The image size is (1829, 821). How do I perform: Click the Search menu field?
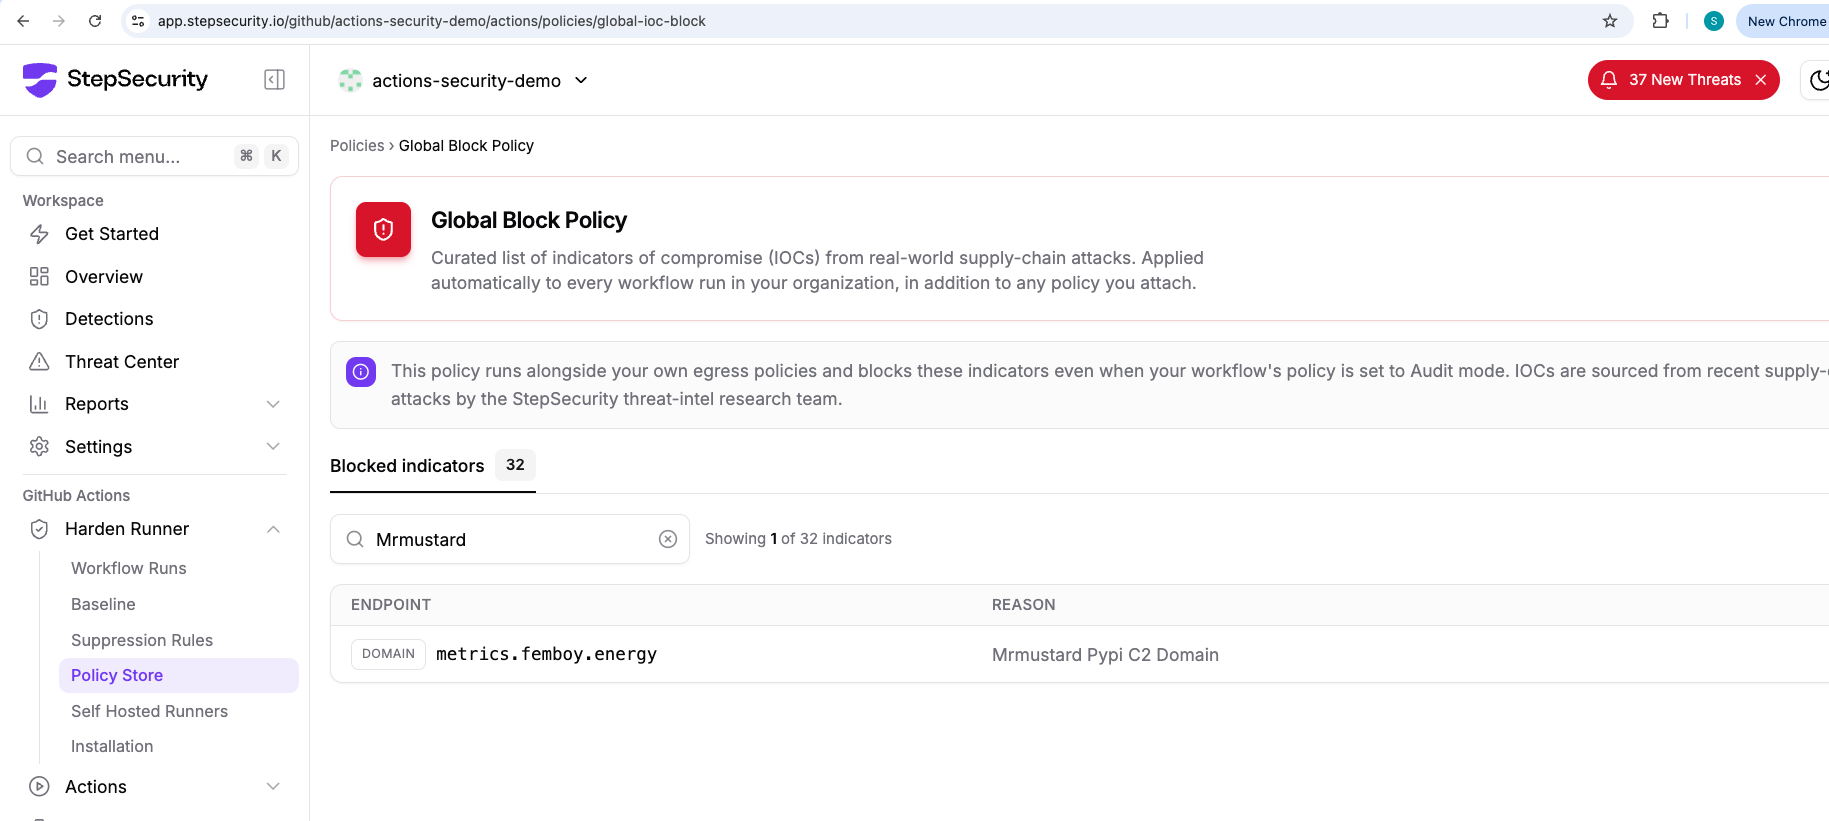[x=154, y=156]
